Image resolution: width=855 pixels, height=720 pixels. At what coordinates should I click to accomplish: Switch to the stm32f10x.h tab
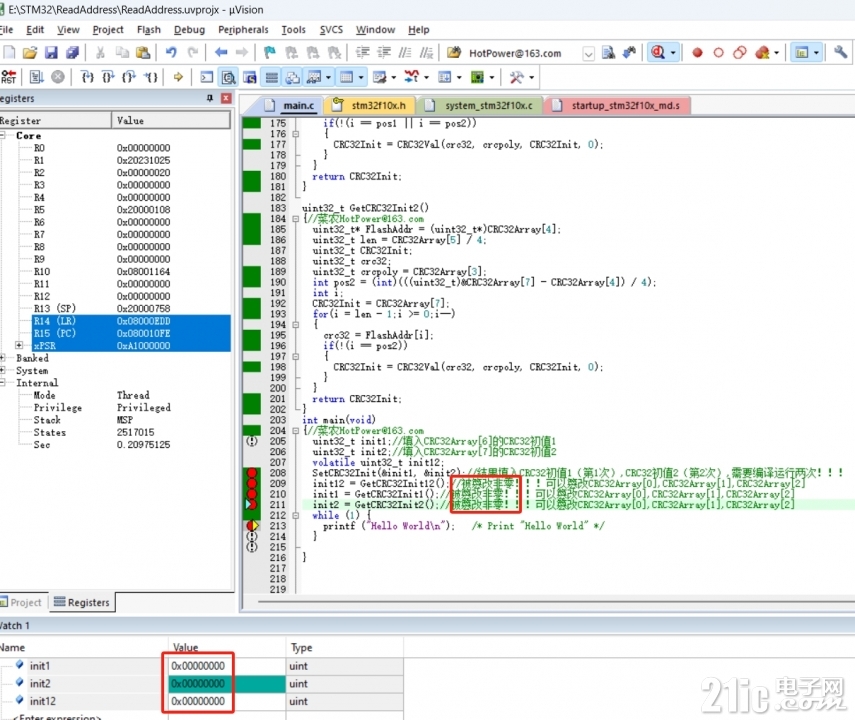(x=369, y=105)
